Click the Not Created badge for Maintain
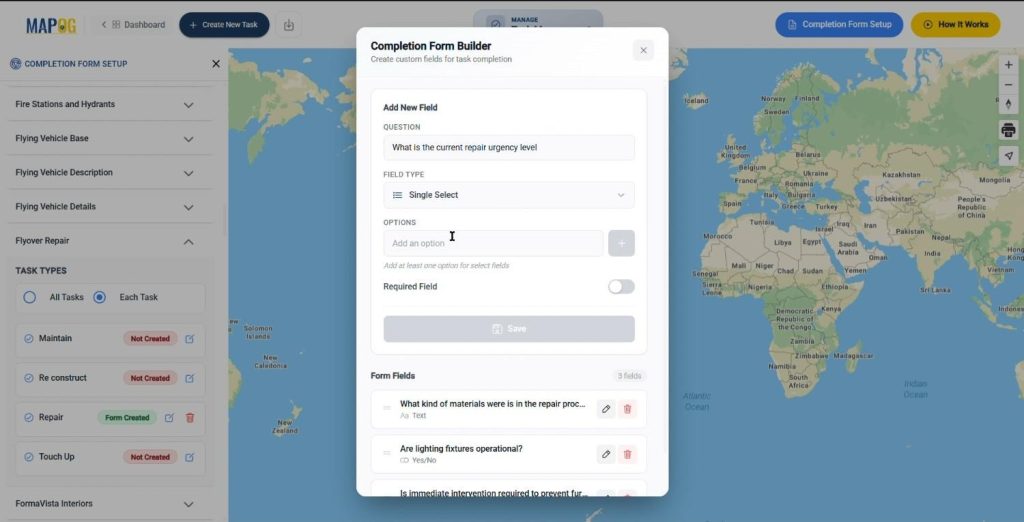1024x522 pixels. [x=150, y=338]
